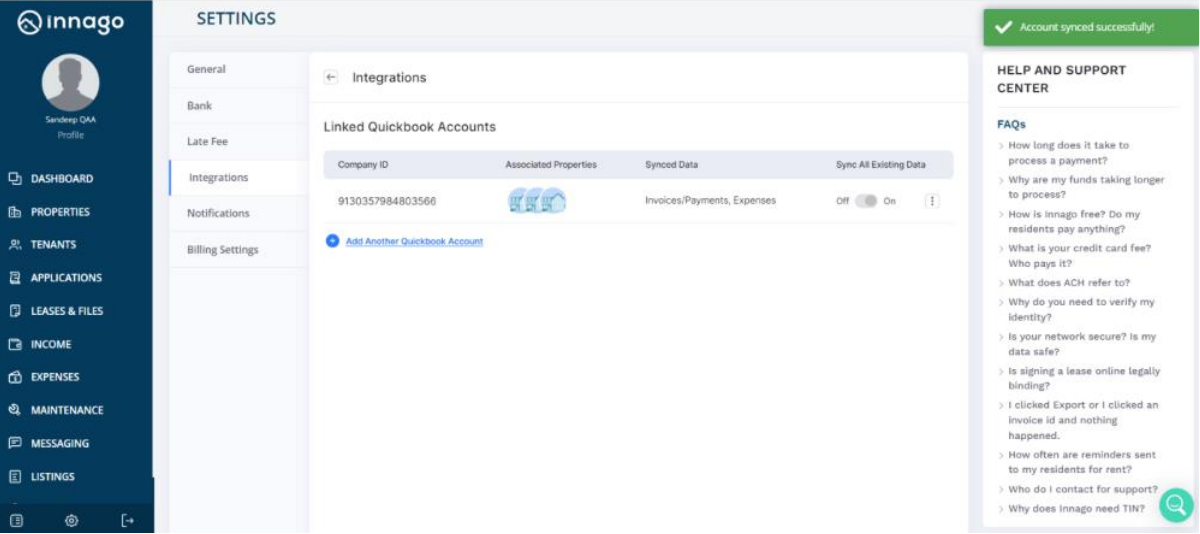Open the settings gear in bottom sidebar
Viewport: 1200px width, 534px height.
[71, 520]
